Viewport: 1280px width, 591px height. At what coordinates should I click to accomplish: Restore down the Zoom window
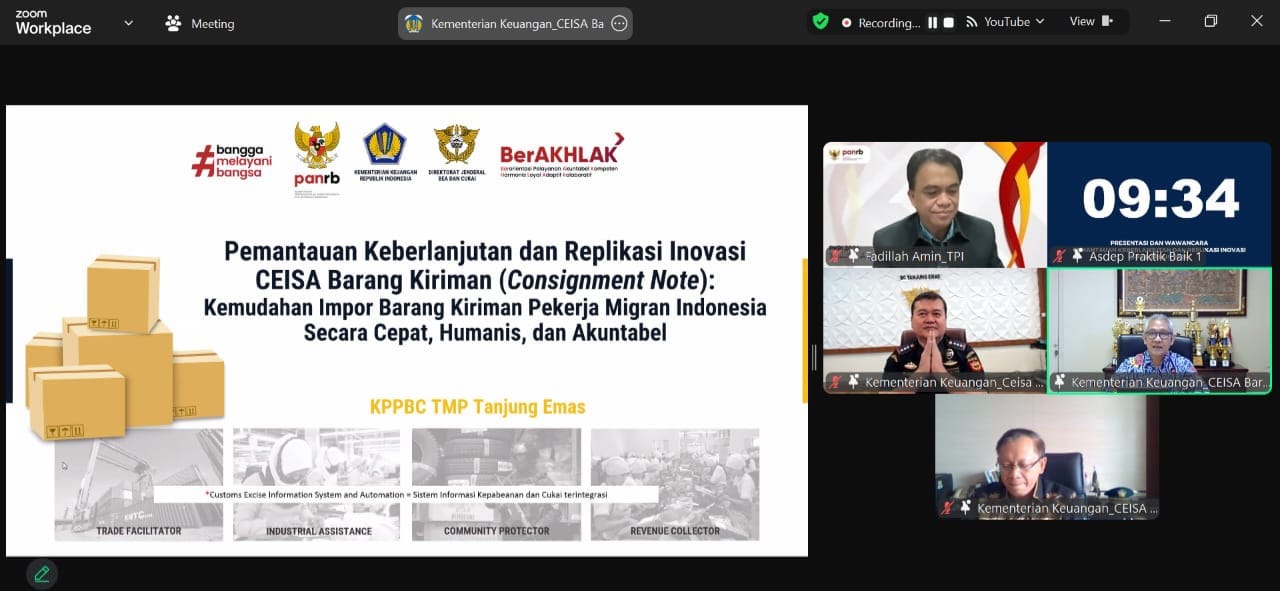coord(1211,21)
